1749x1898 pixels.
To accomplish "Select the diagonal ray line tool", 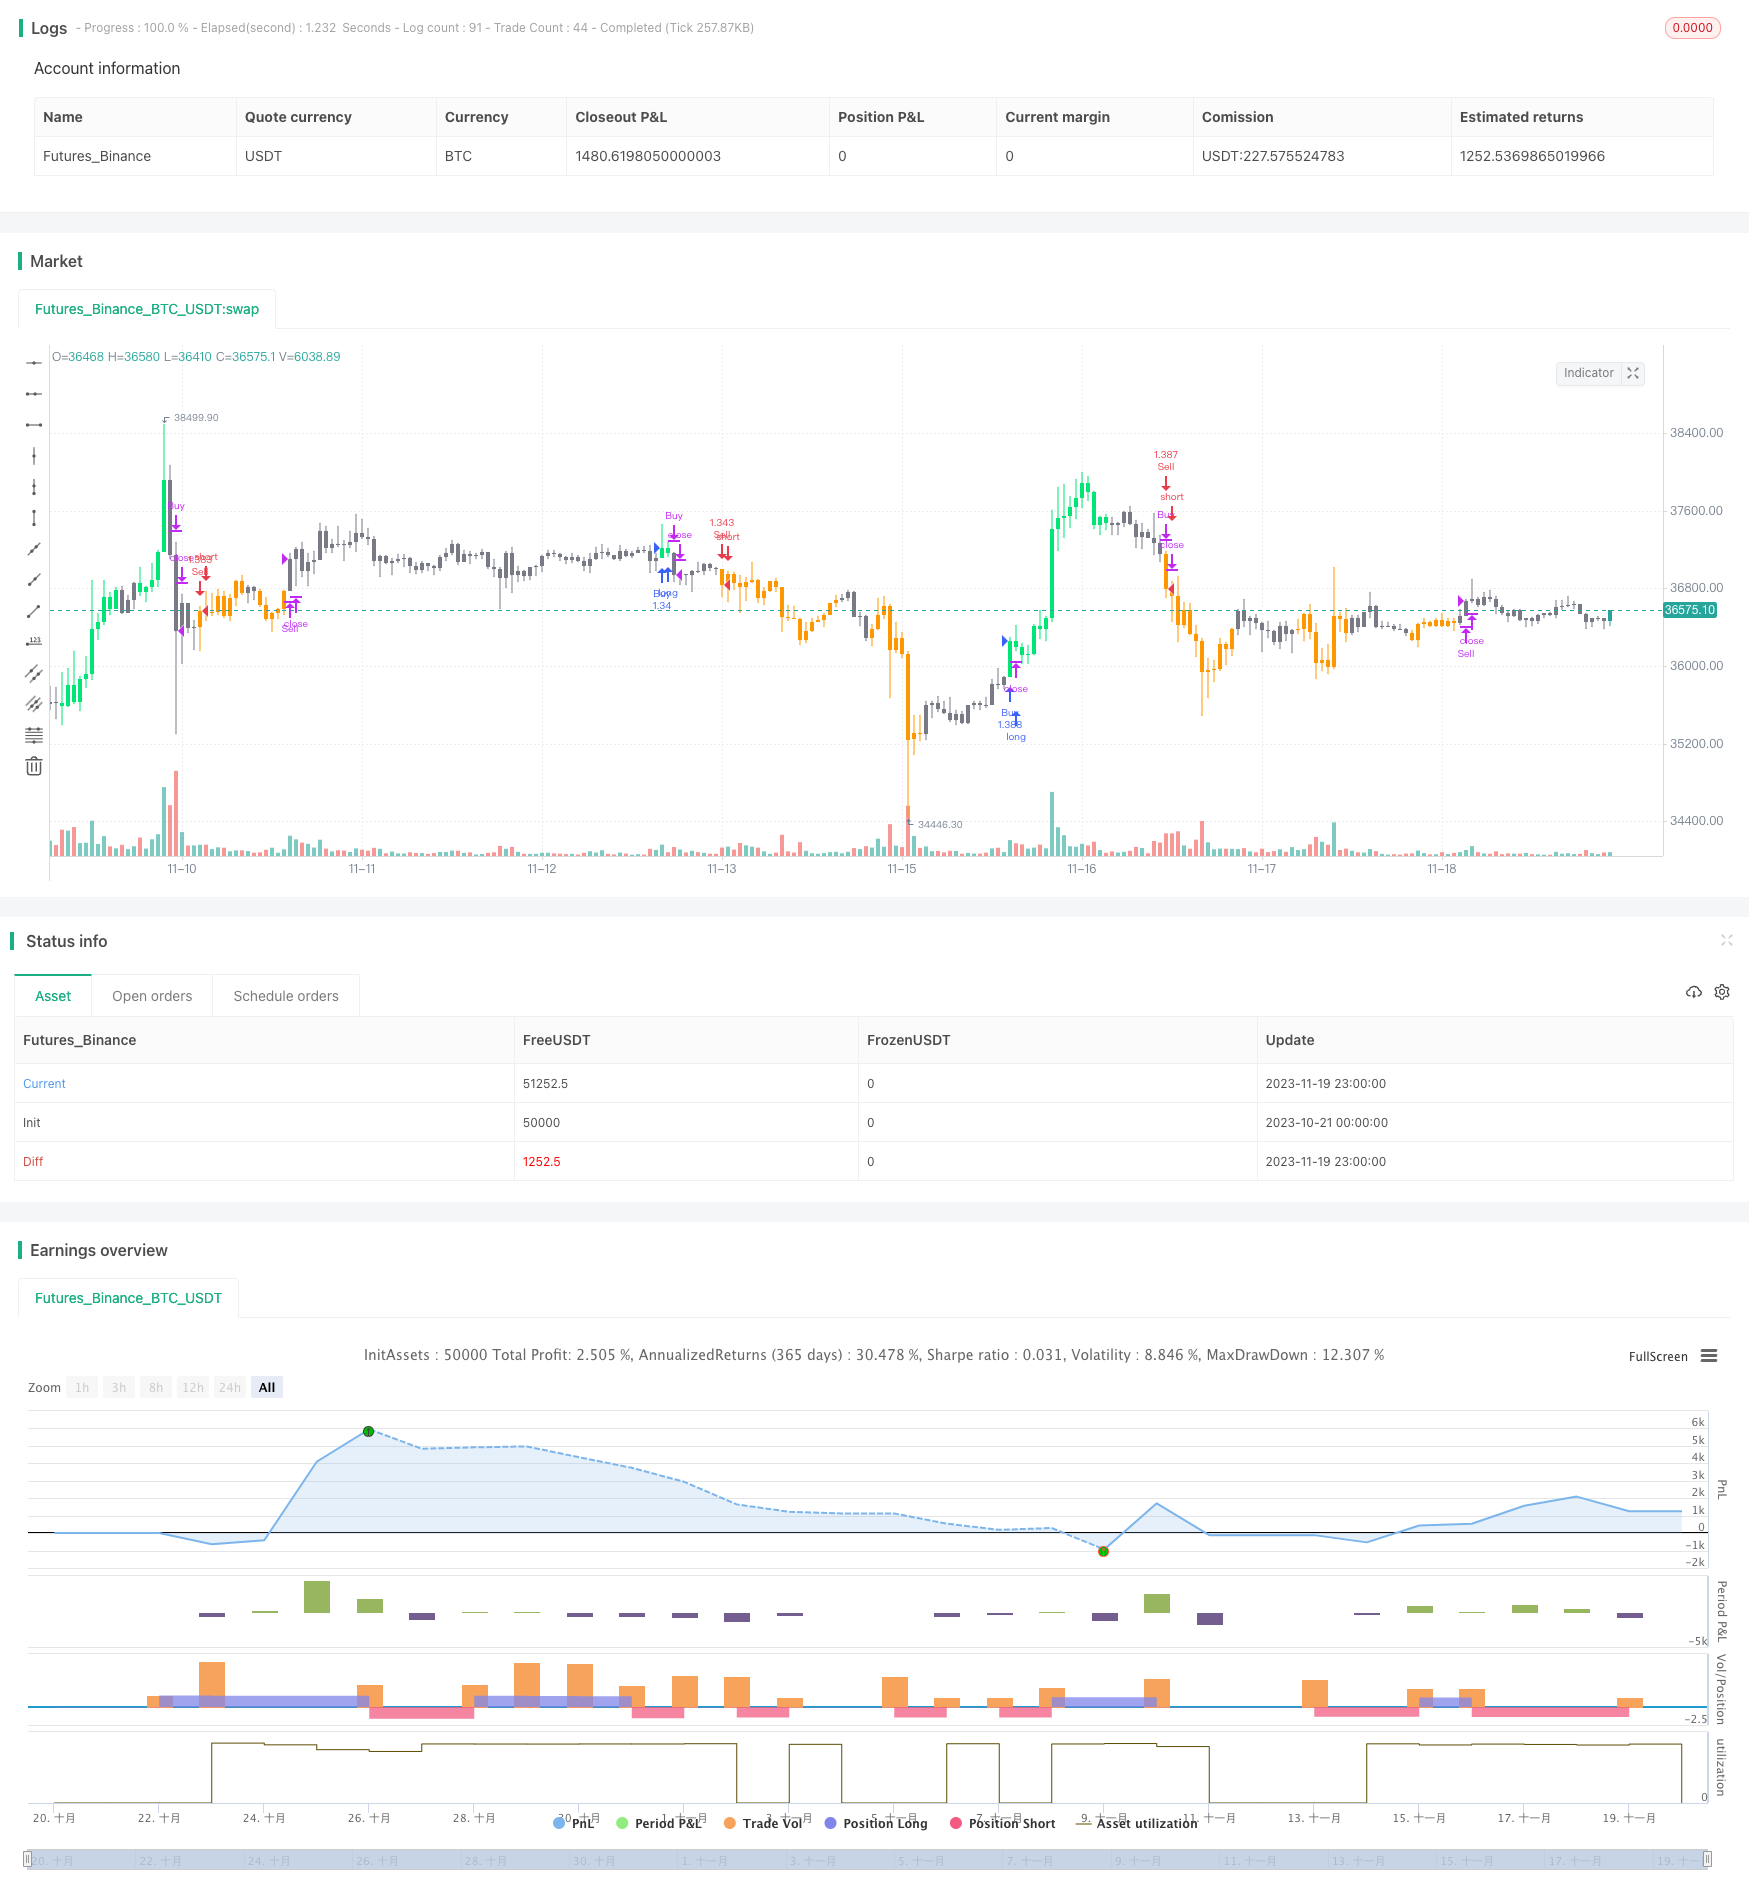I will point(34,580).
